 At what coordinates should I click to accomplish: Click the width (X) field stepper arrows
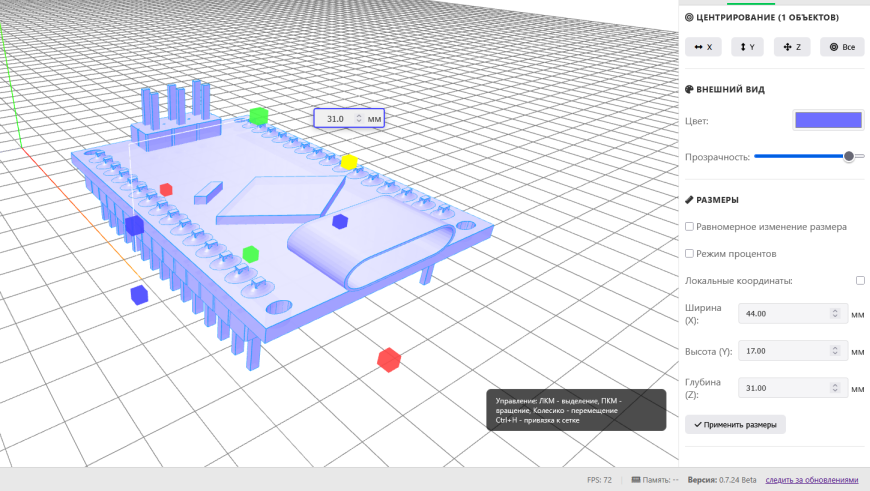(x=834, y=313)
